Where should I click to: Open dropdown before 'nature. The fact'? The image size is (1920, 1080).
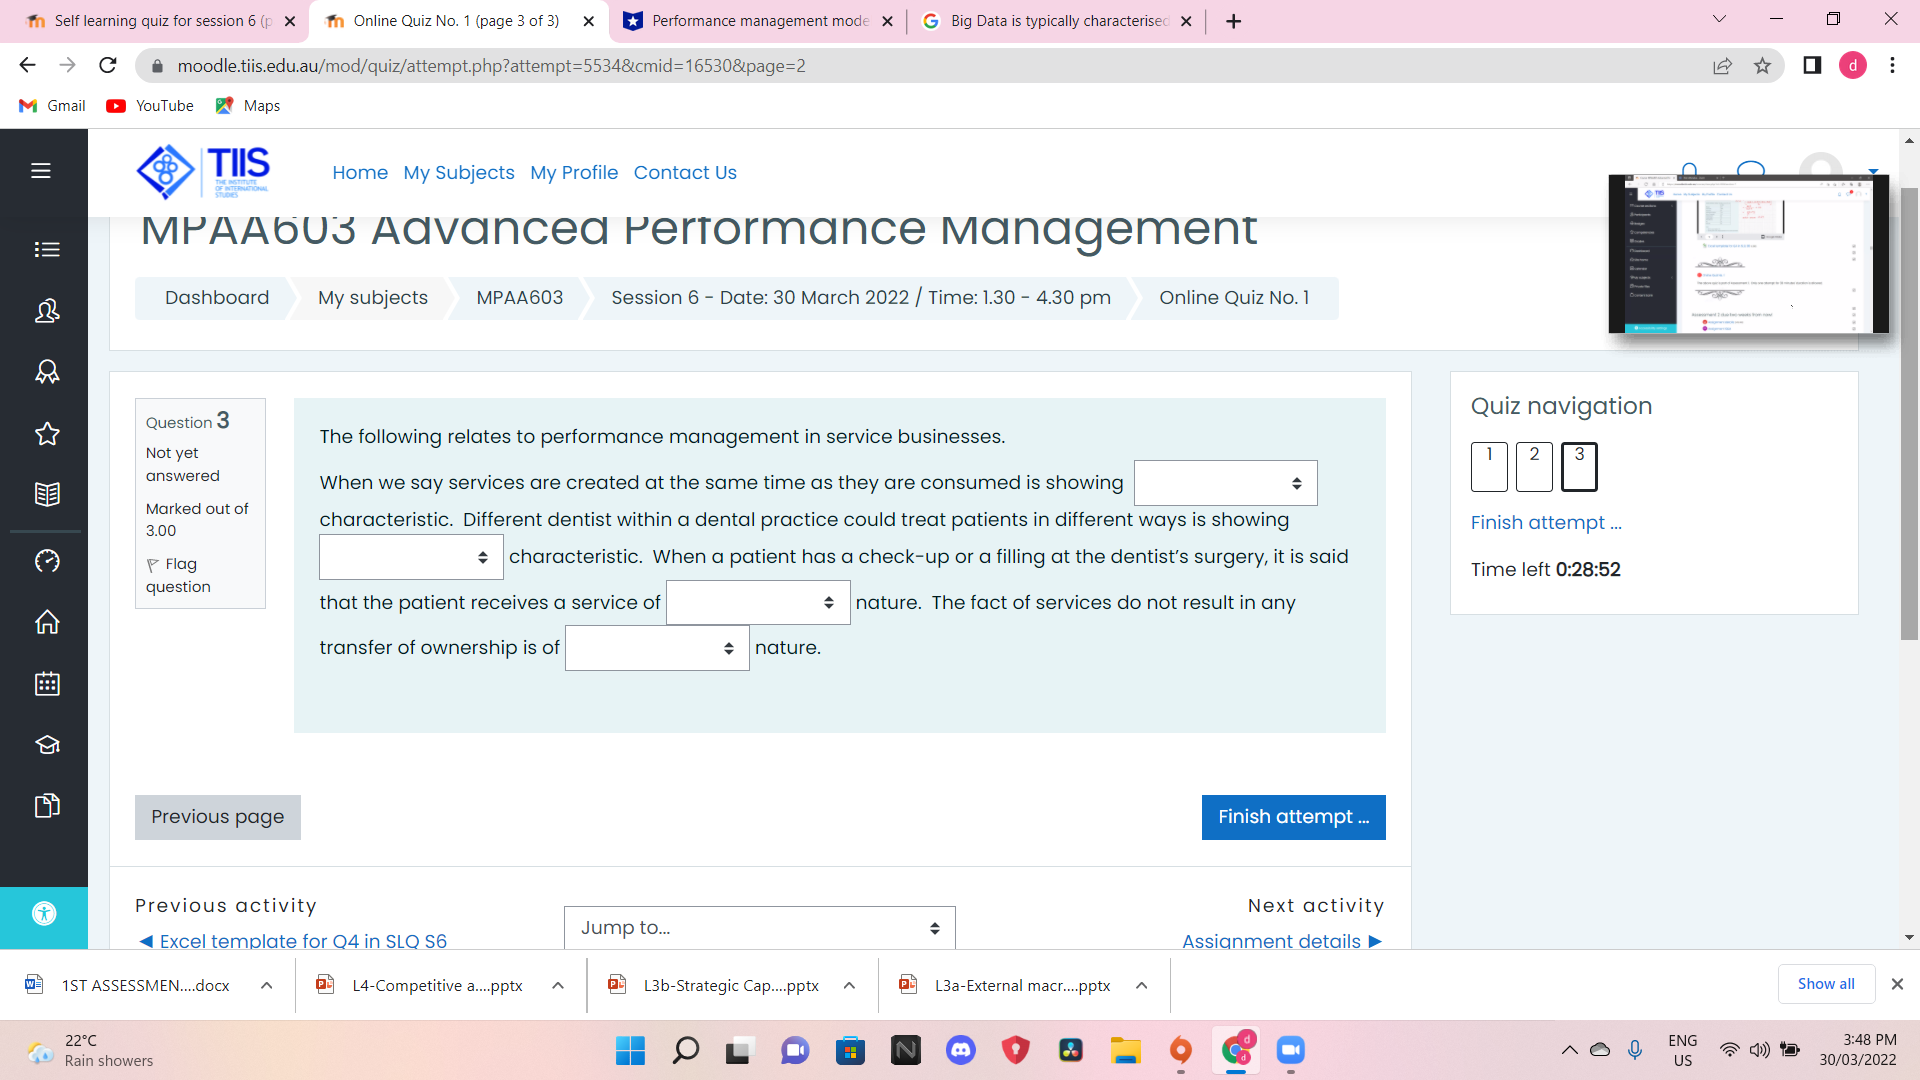click(758, 603)
